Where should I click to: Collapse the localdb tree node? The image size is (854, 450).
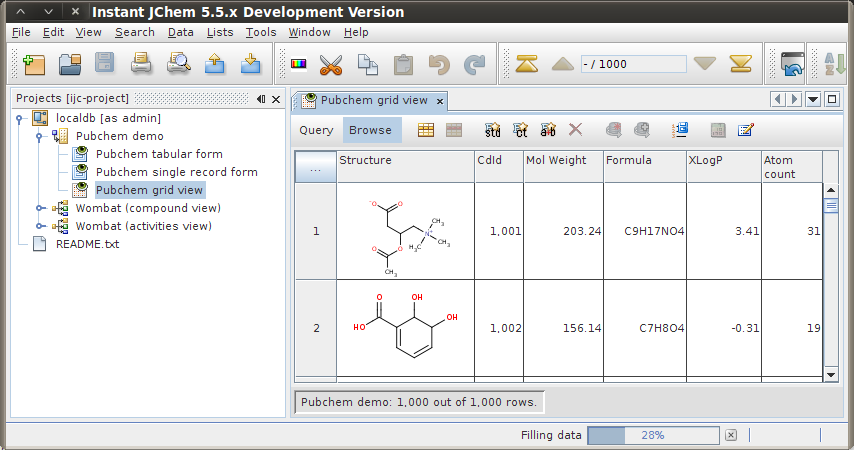pyautogui.click(x=19, y=118)
